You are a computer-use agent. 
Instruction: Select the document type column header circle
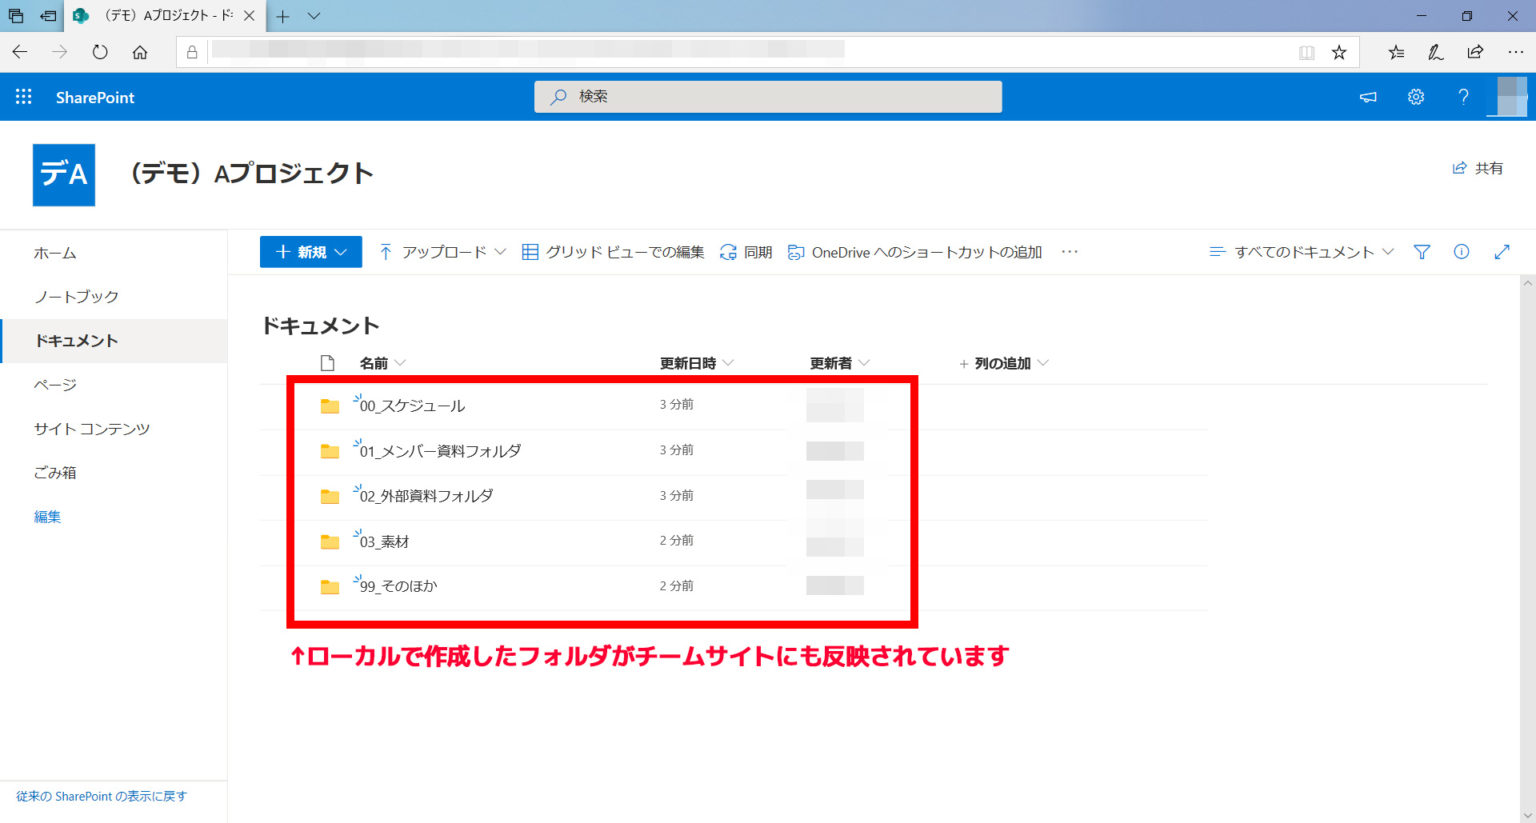328,363
